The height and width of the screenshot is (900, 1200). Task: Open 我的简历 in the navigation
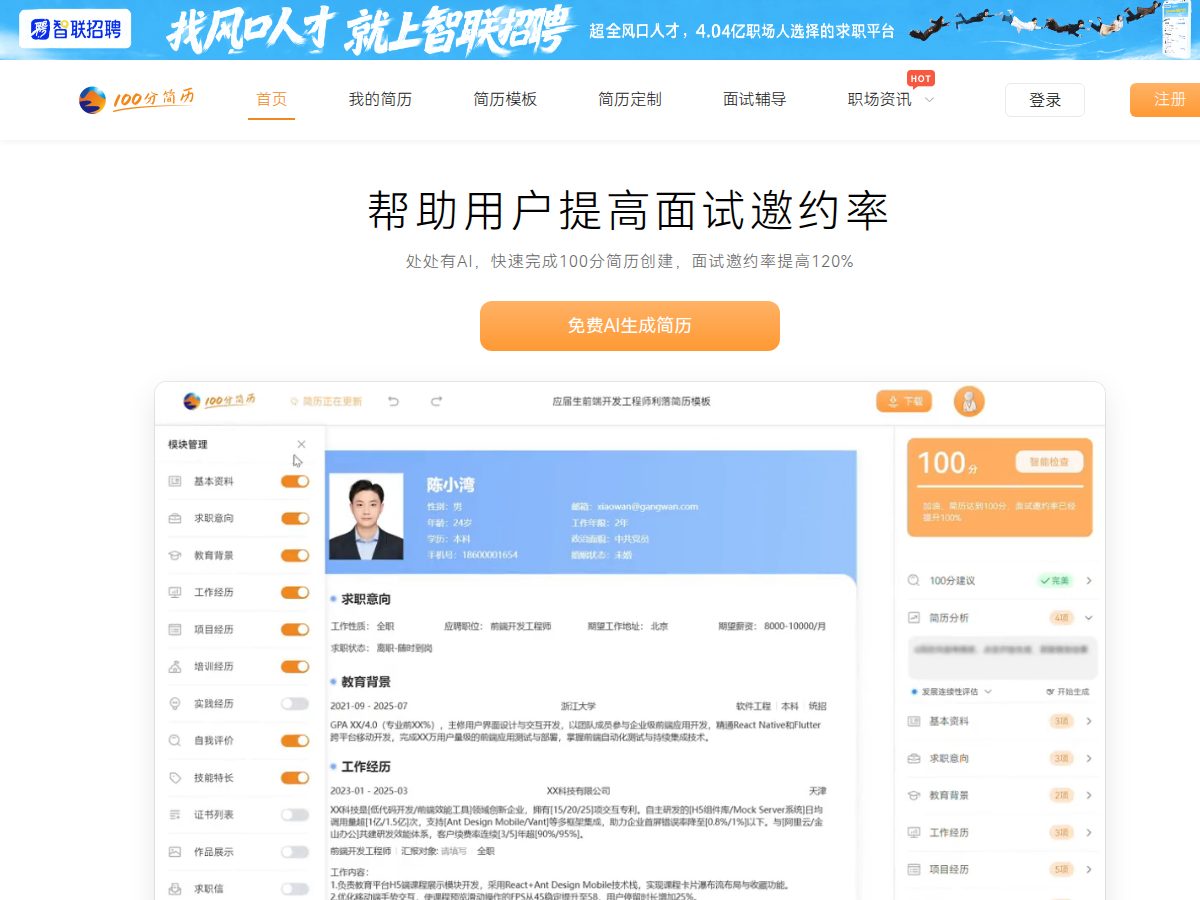pos(380,99)
